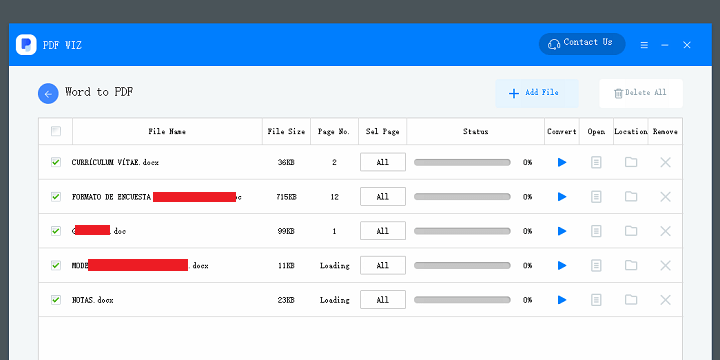The height and width of the screenshot is (360, 720).
Task: Set page selection for FORMATO DE ENCUESTA
Action: click(383, 197)
